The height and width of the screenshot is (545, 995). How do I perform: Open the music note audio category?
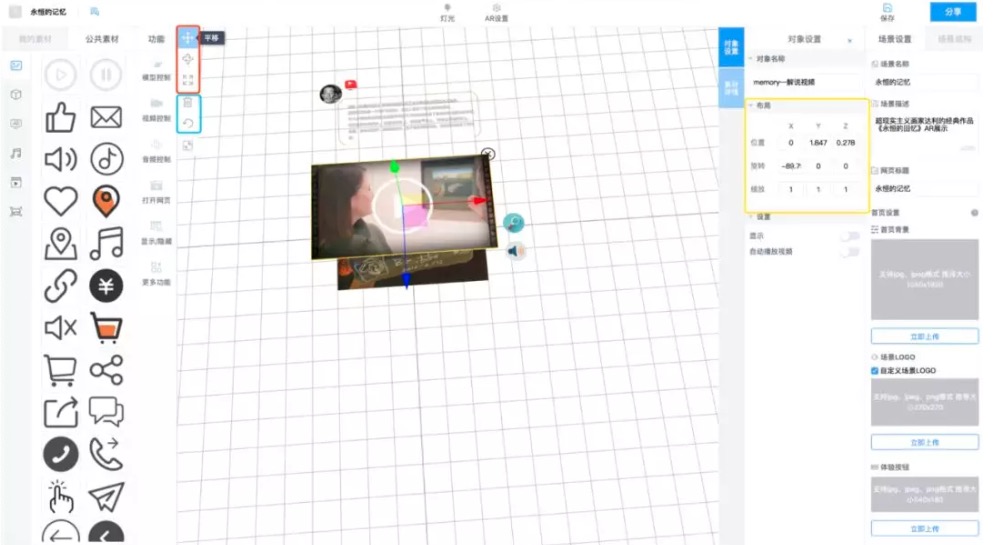pyautogui.click(x=16, y=153)
